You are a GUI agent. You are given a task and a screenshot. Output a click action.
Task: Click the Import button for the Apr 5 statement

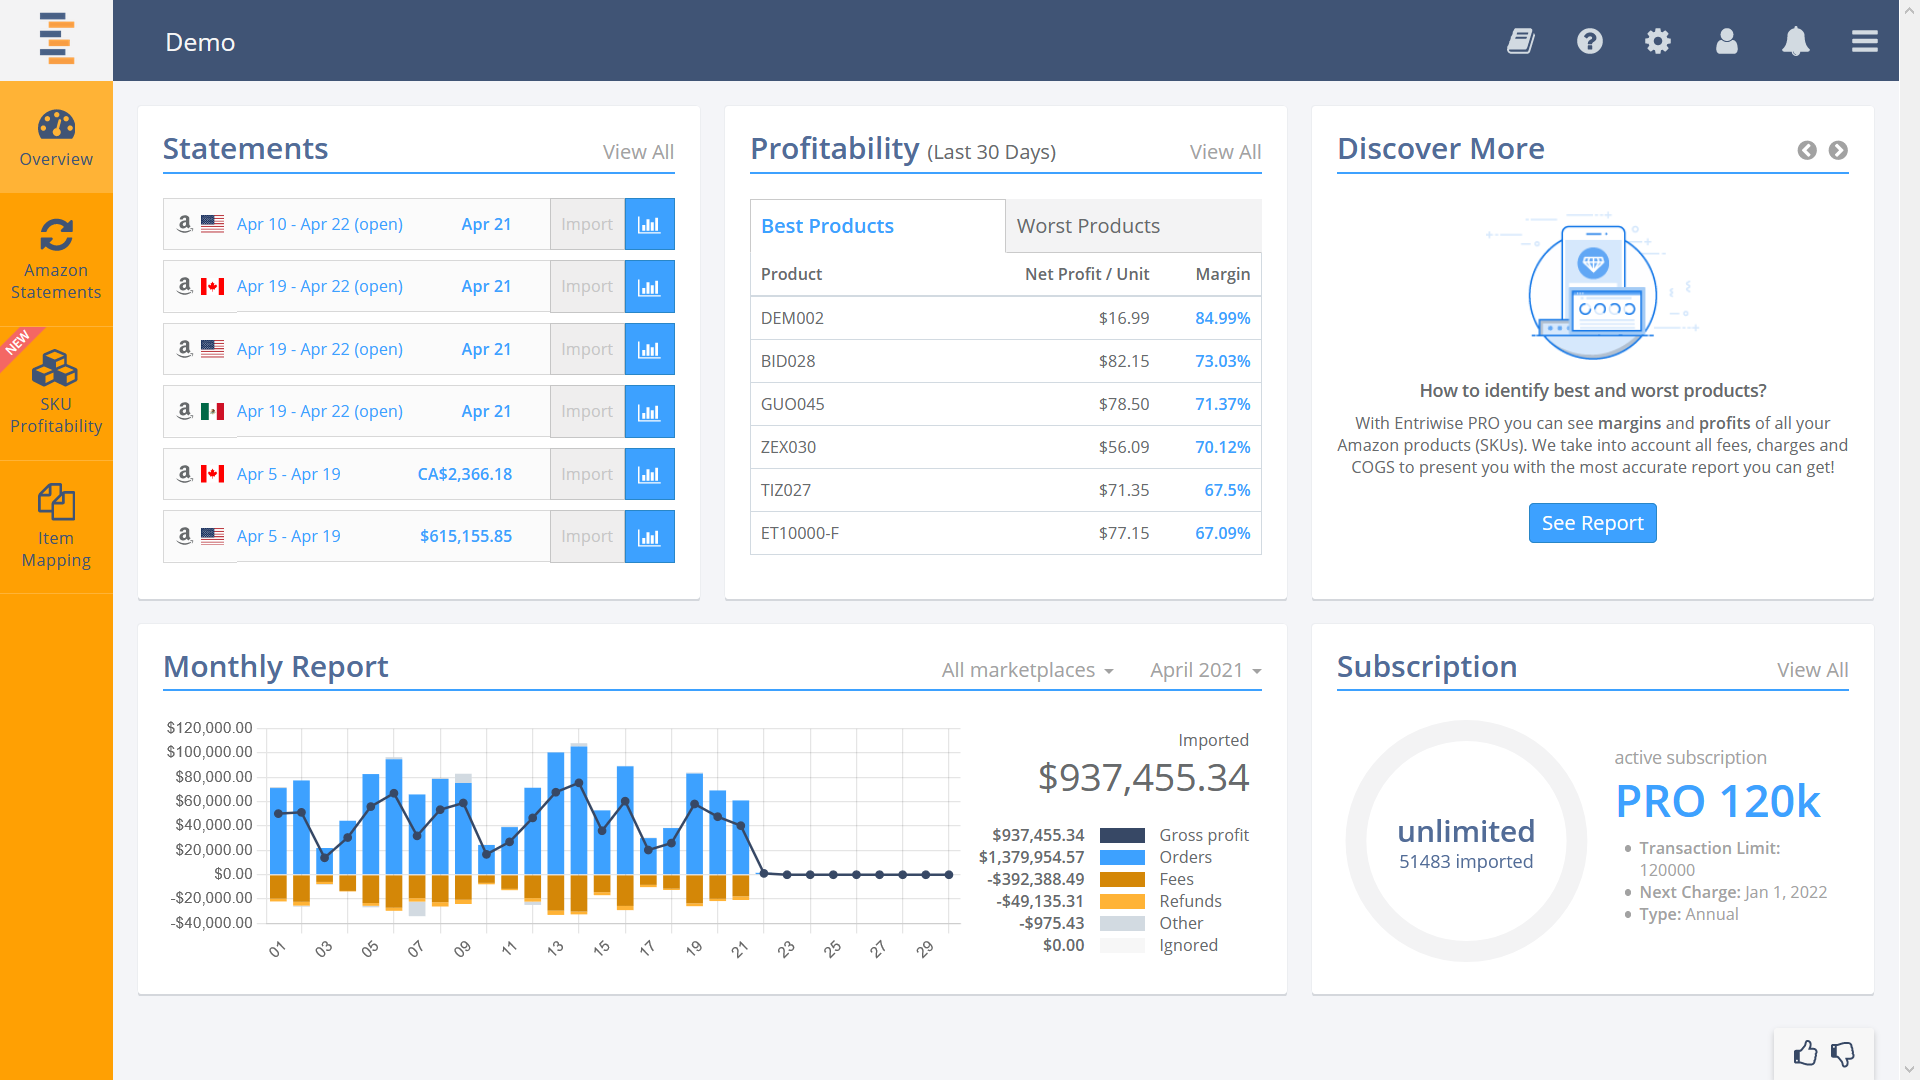pos(587,474)
